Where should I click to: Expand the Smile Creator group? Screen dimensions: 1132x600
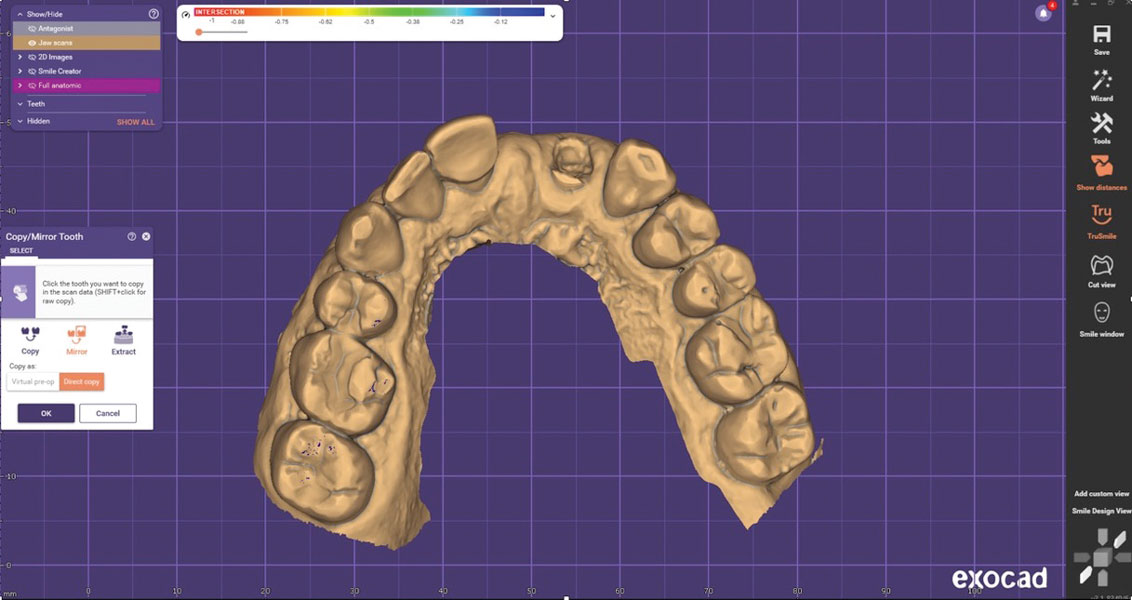20,71
